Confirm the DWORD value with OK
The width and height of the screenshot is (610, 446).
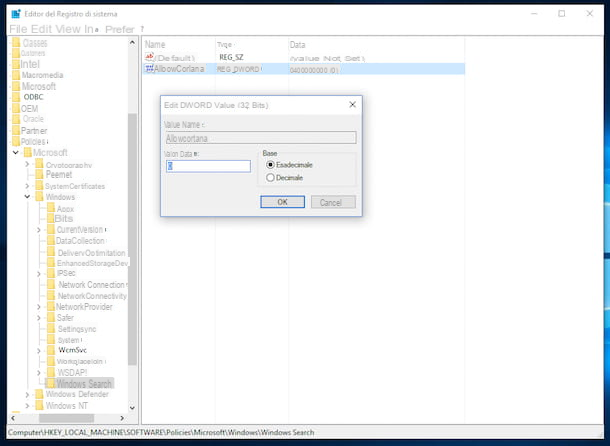[282, 202]
